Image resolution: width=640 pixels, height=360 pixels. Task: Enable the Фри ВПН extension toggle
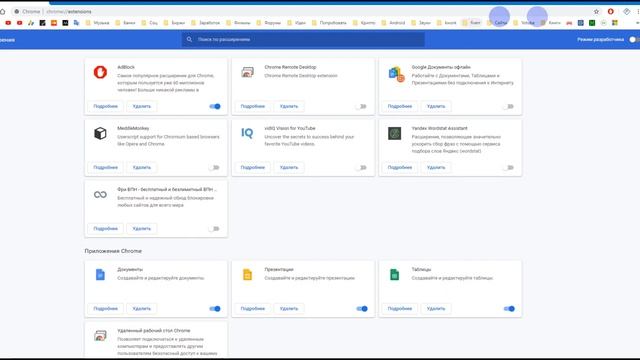tap(214, 229)
